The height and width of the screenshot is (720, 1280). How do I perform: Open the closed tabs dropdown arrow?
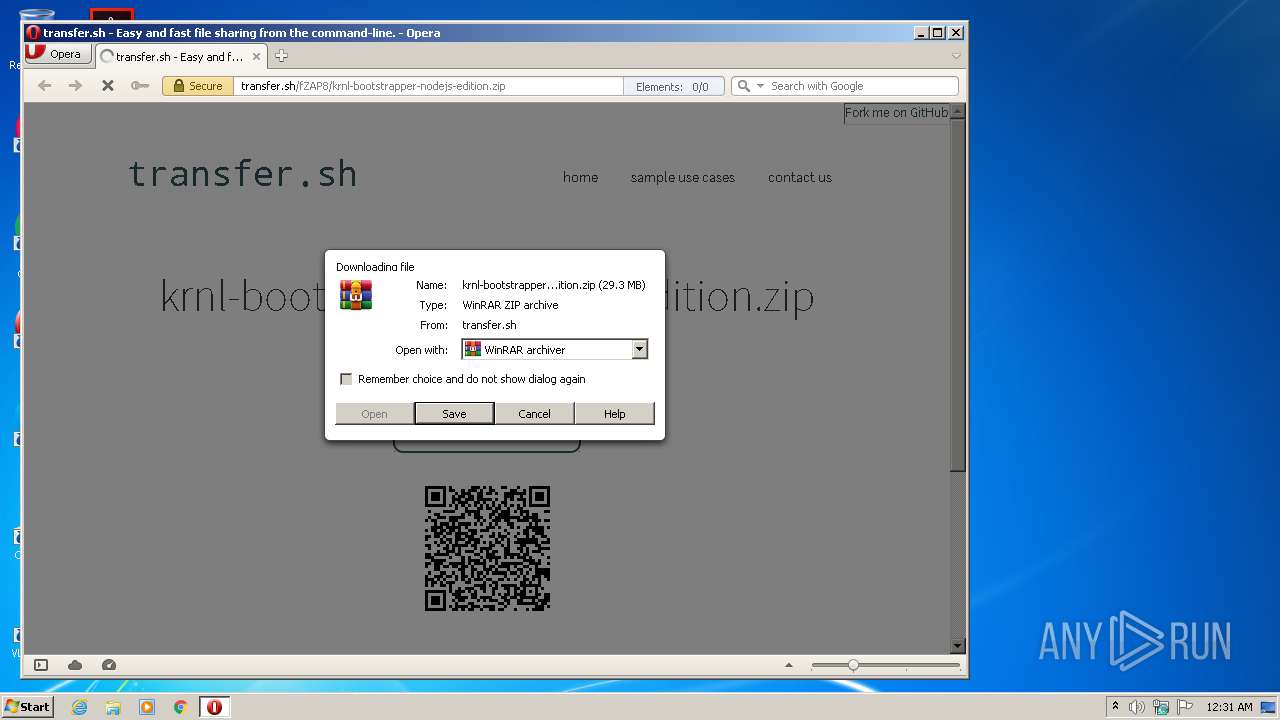point(956,56)
